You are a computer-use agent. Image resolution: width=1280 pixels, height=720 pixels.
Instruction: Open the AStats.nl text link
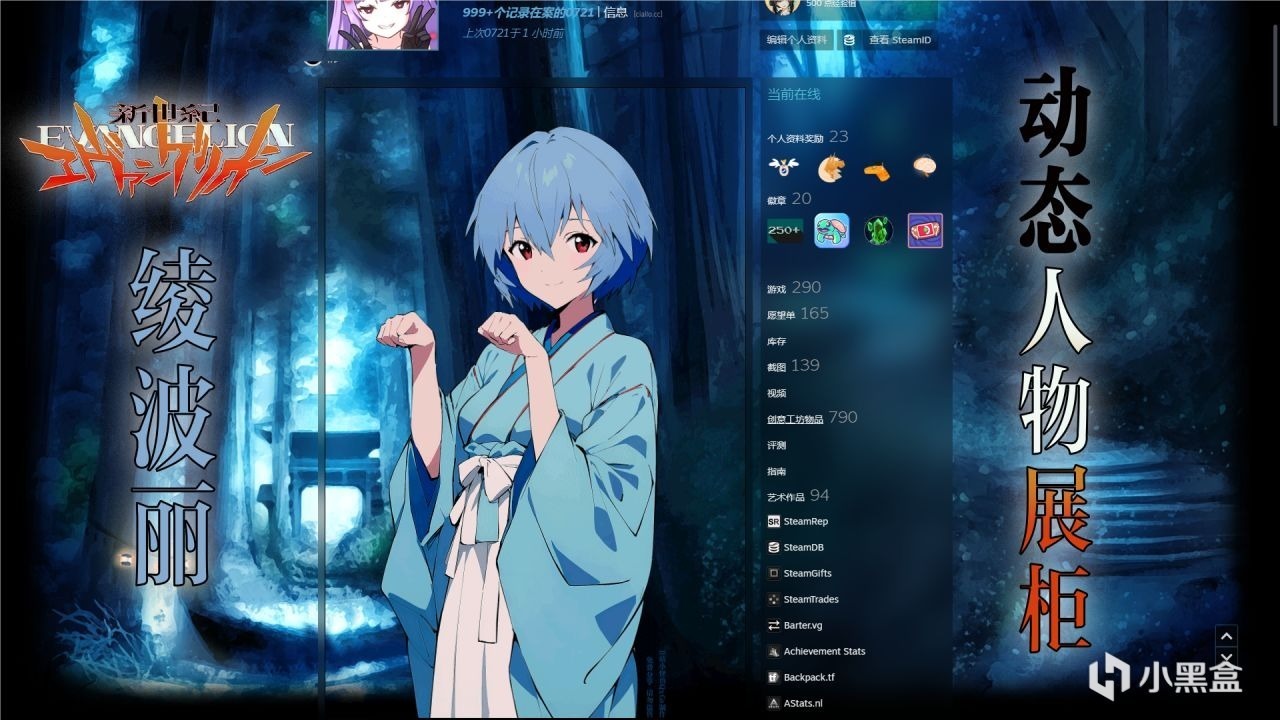pos(804,703)
